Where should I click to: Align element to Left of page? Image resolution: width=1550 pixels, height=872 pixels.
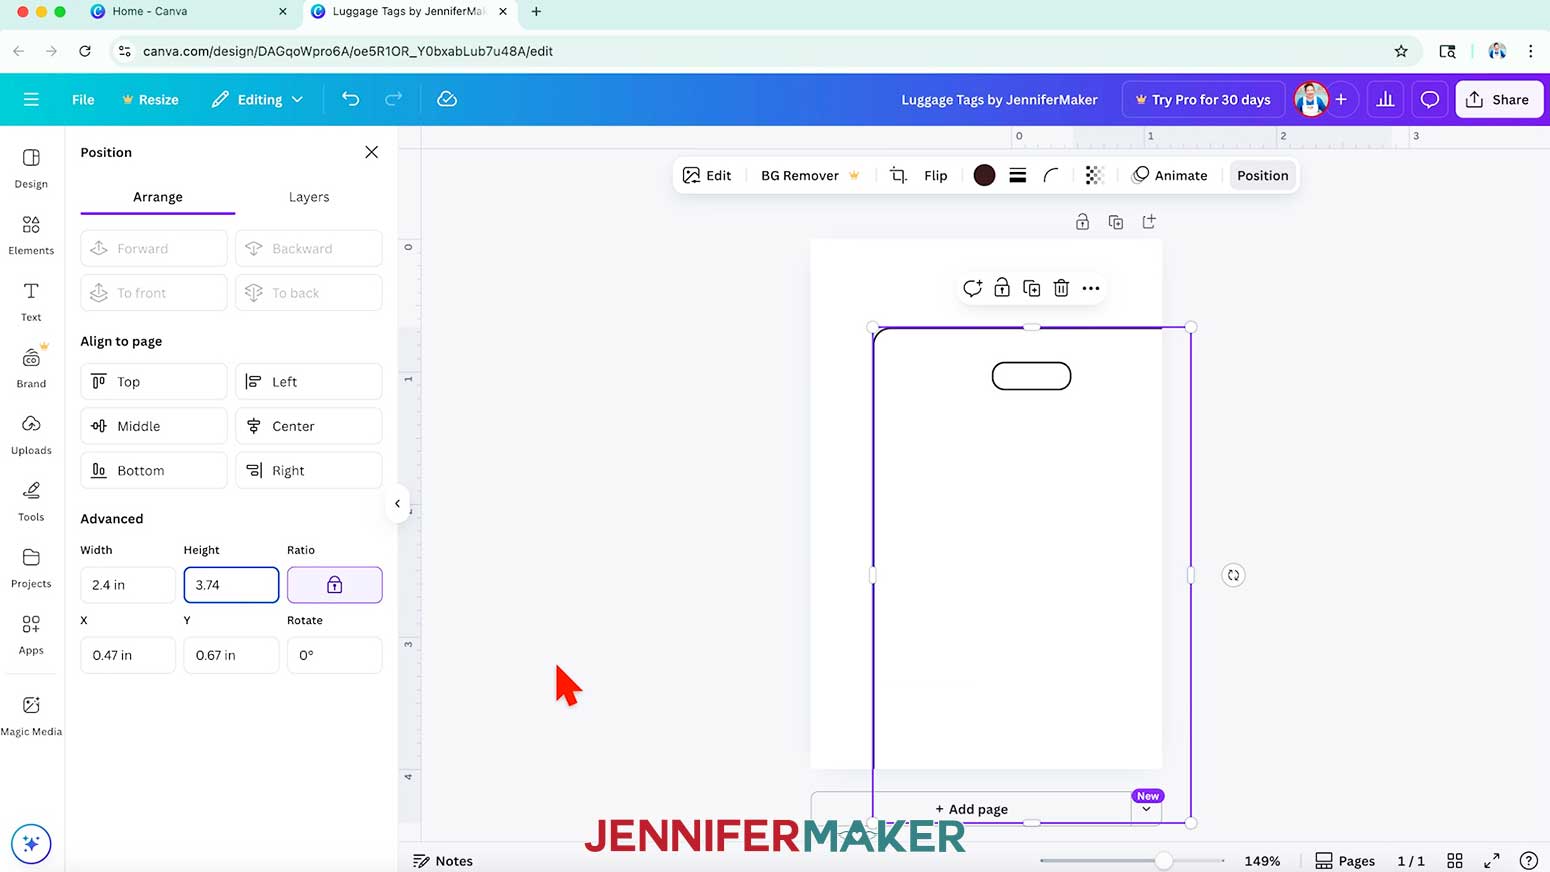pyautogui.click(x=309, y=382)
